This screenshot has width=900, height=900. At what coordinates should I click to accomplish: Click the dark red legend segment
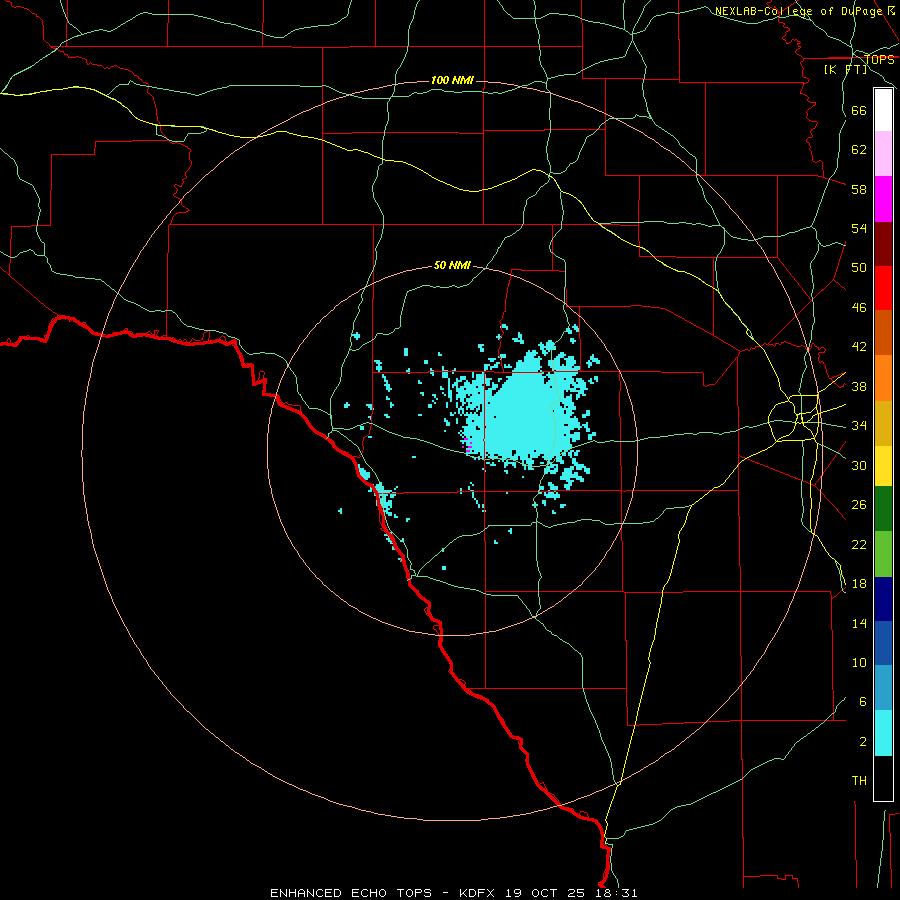[x=883, y=244]
